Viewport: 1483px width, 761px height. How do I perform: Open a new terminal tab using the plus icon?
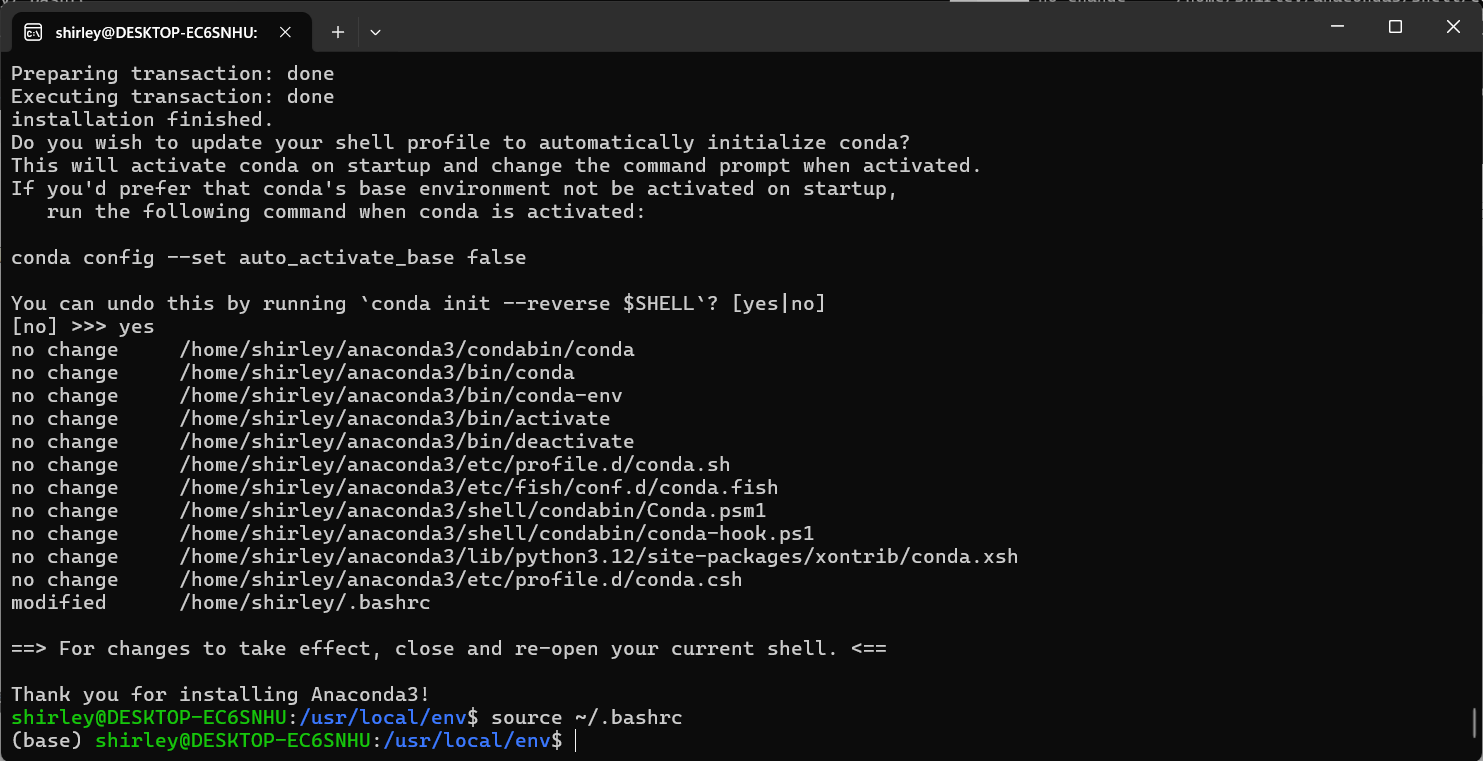[x=337, y=31]
